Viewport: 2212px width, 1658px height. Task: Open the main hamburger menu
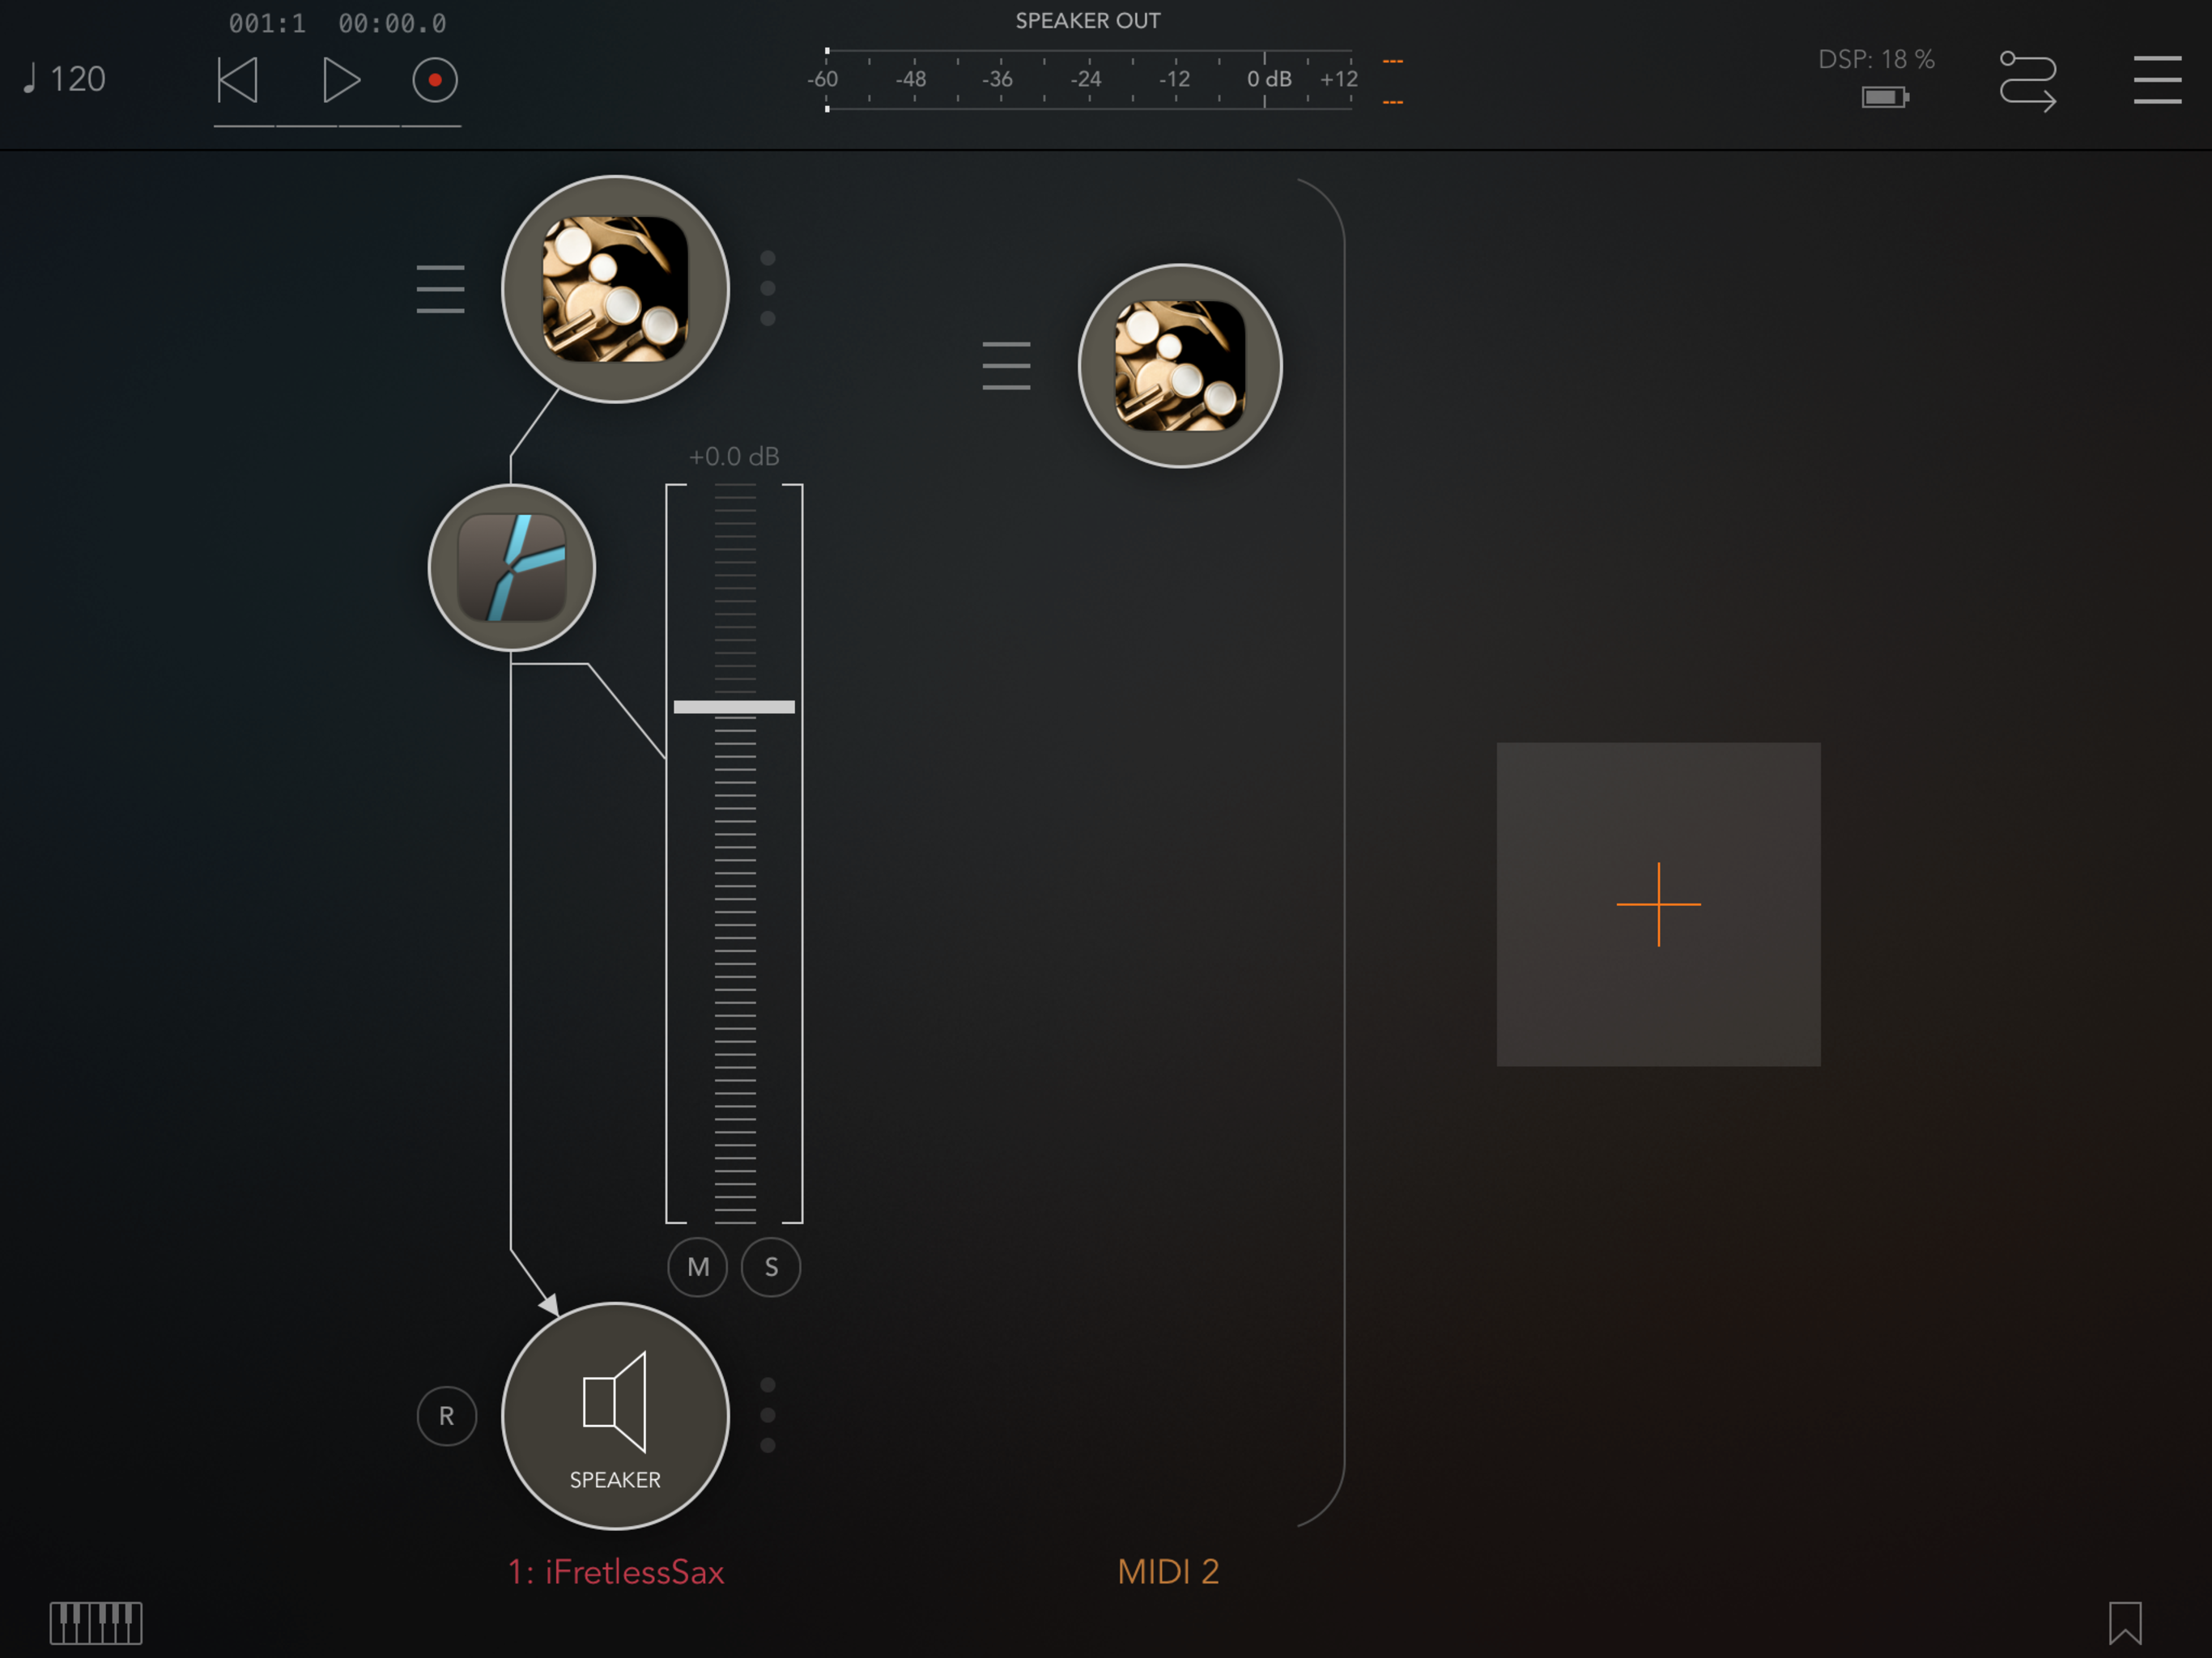point(2157,80)
